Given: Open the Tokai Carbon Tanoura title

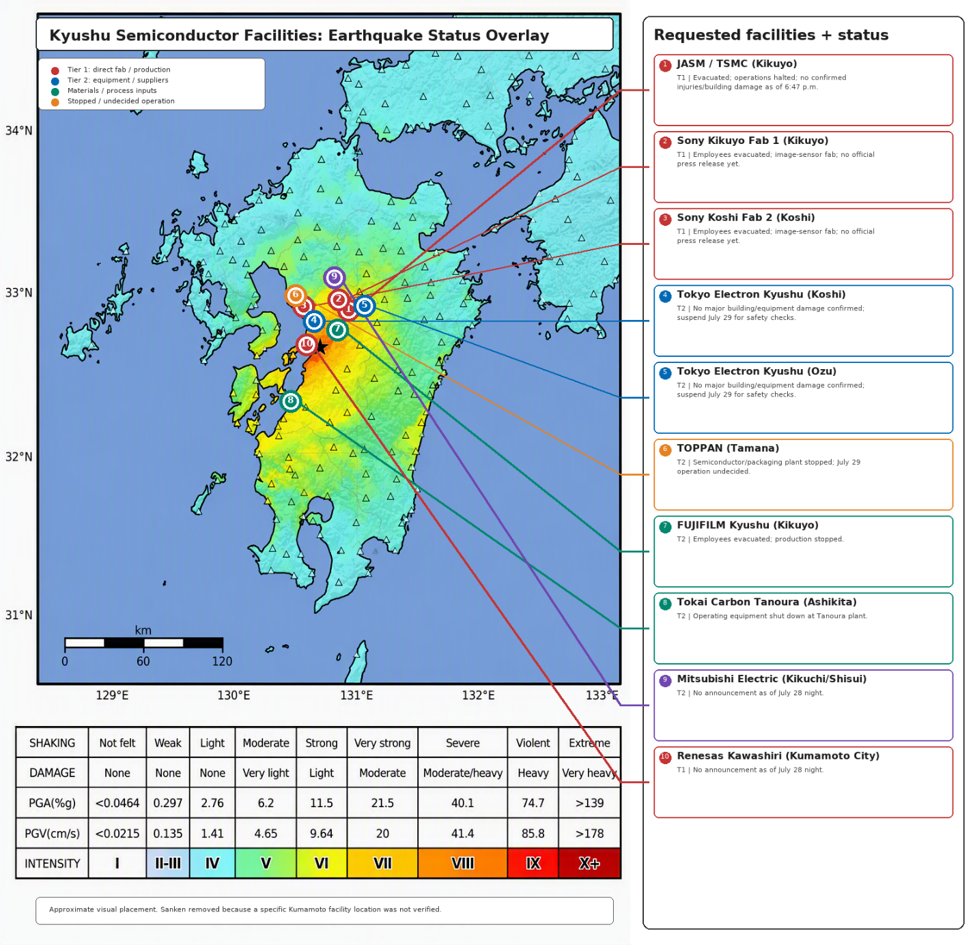Looking at the screenshot, I should (767, 602).
